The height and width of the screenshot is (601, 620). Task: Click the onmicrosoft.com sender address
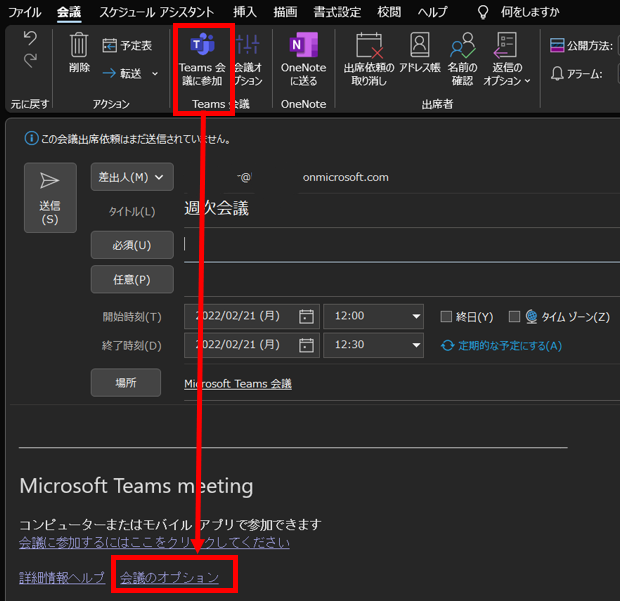tap(346, 177)
